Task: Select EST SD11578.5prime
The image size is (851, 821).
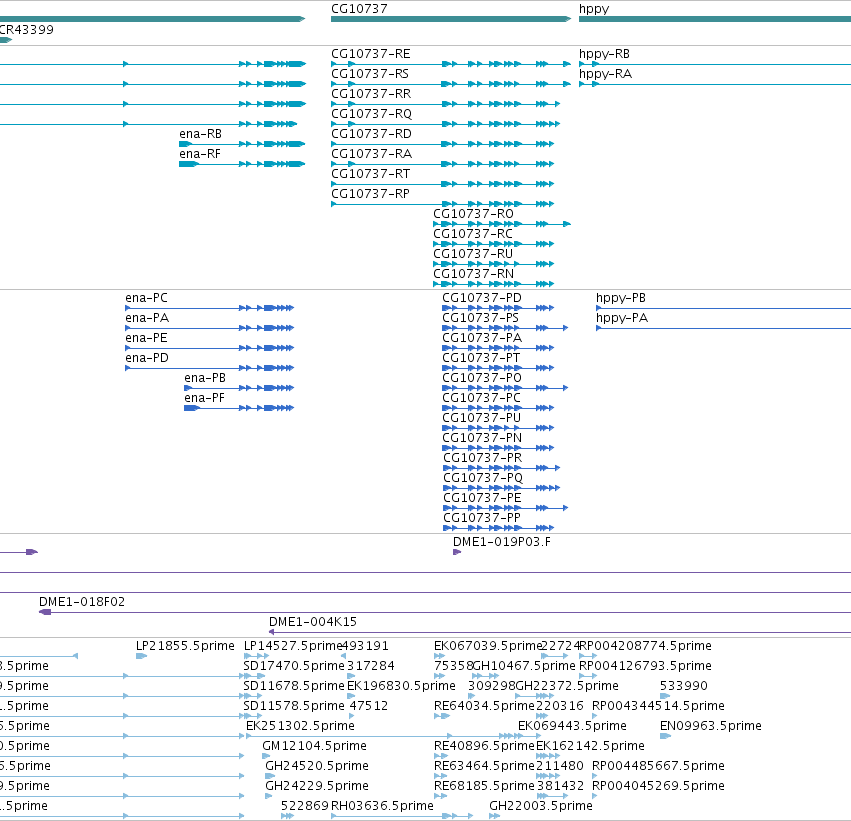Action: coord(294,707)
